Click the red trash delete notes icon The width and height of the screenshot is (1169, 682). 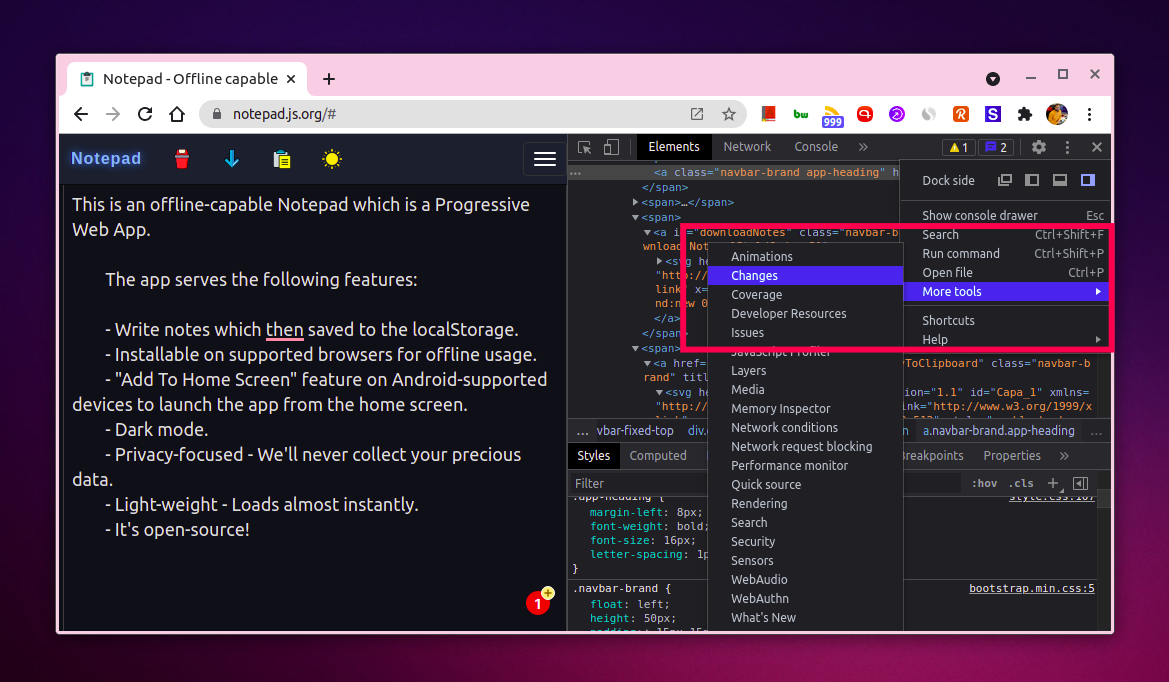point(182,159)
